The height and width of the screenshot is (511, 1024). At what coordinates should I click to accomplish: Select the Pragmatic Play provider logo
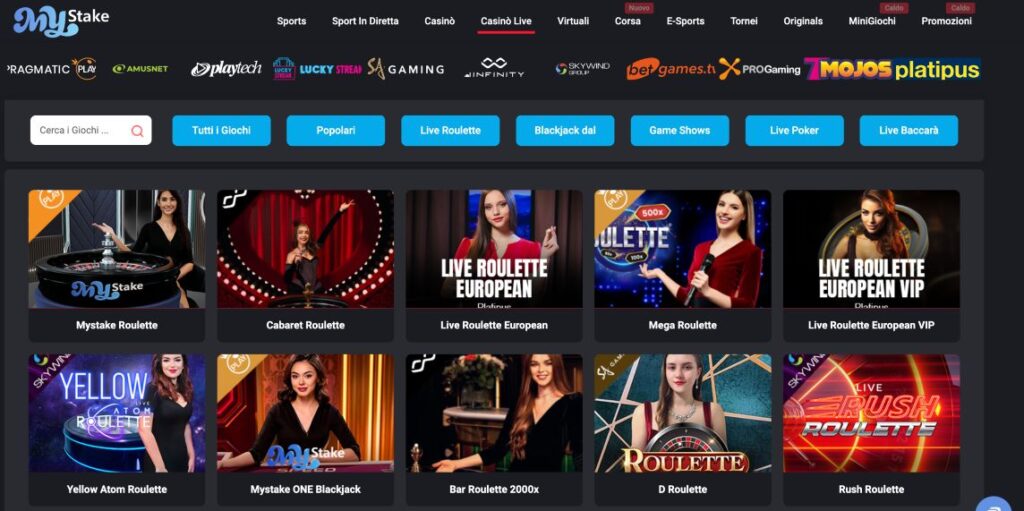pyautogui.click(x=52, y=69)
